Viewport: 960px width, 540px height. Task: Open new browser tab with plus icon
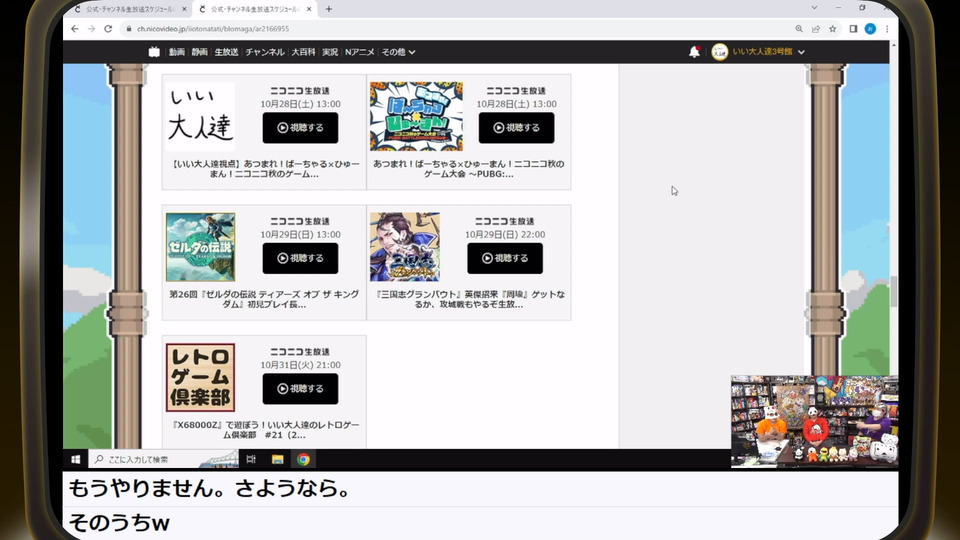(329, 9)
